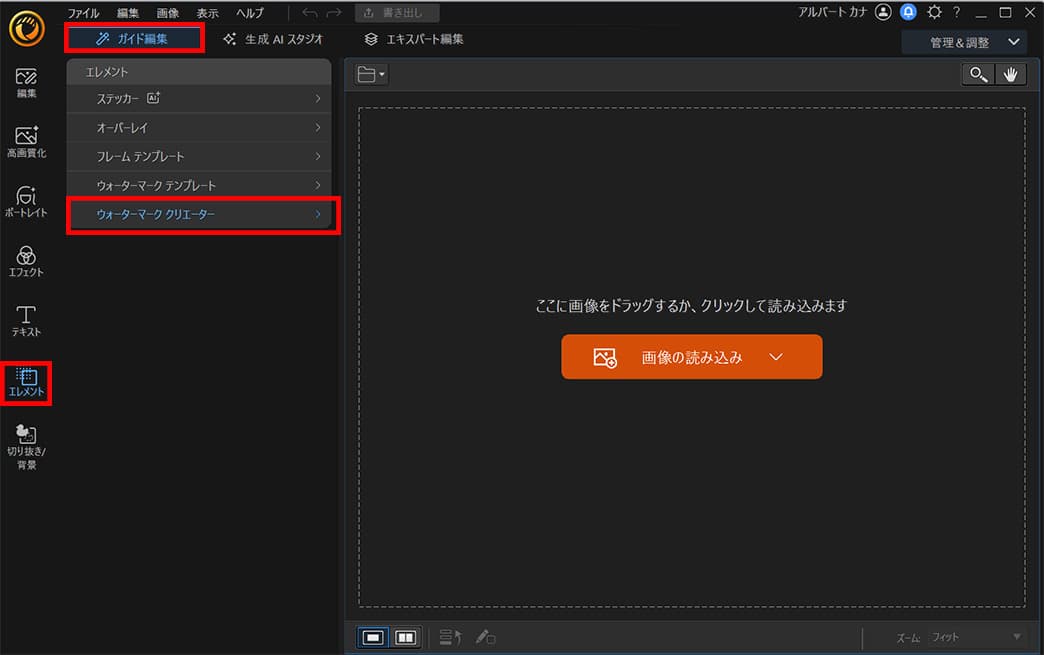Click the 画像の読み込み button
Image resolution: width=1044 pixels, height=655 pixels.
tap(691, 357)
